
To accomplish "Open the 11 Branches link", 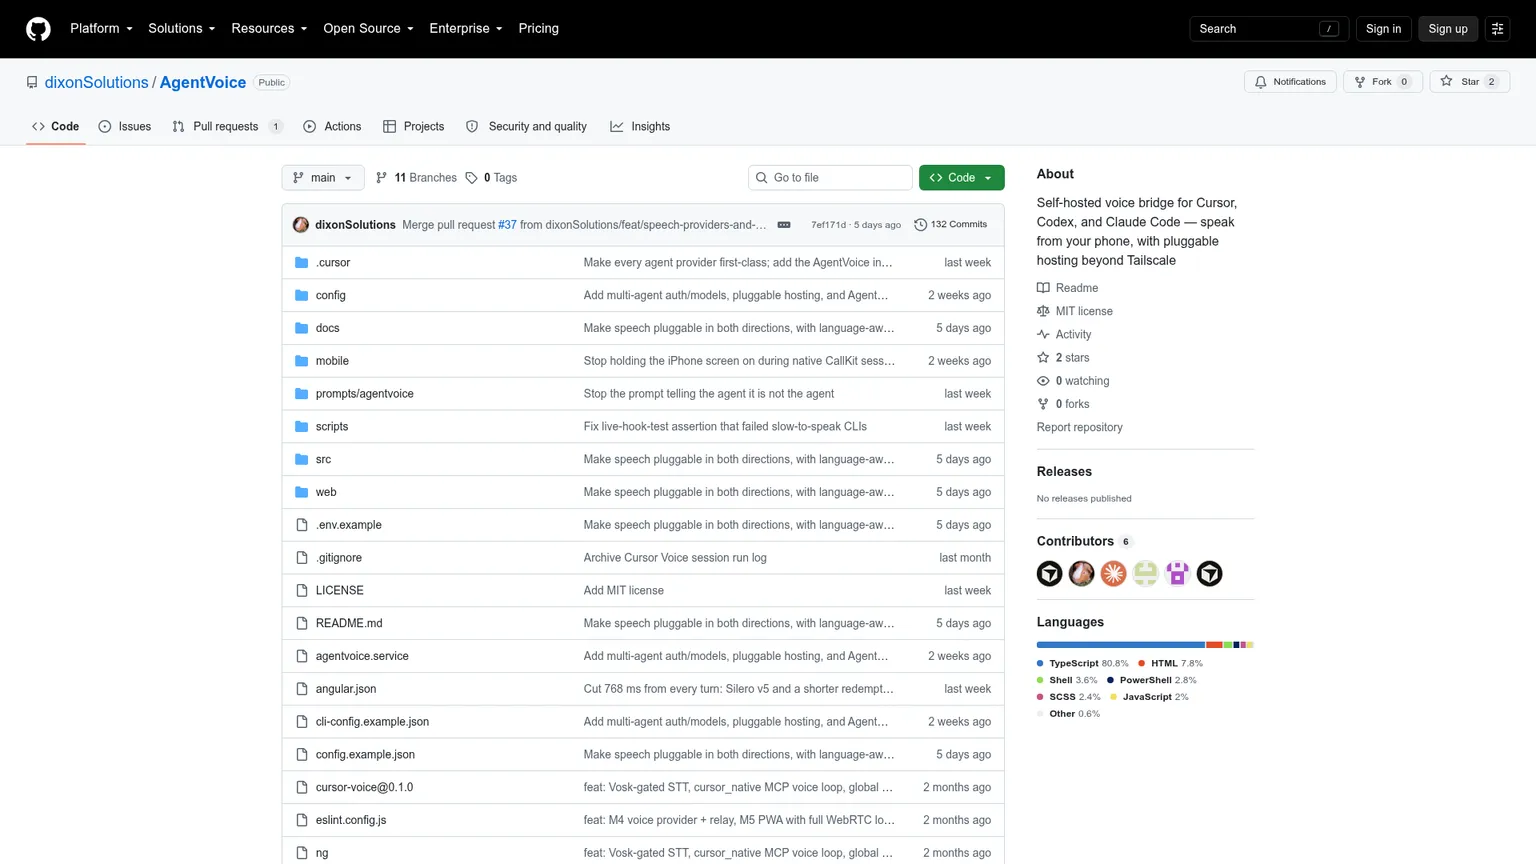I will point(416,178).
